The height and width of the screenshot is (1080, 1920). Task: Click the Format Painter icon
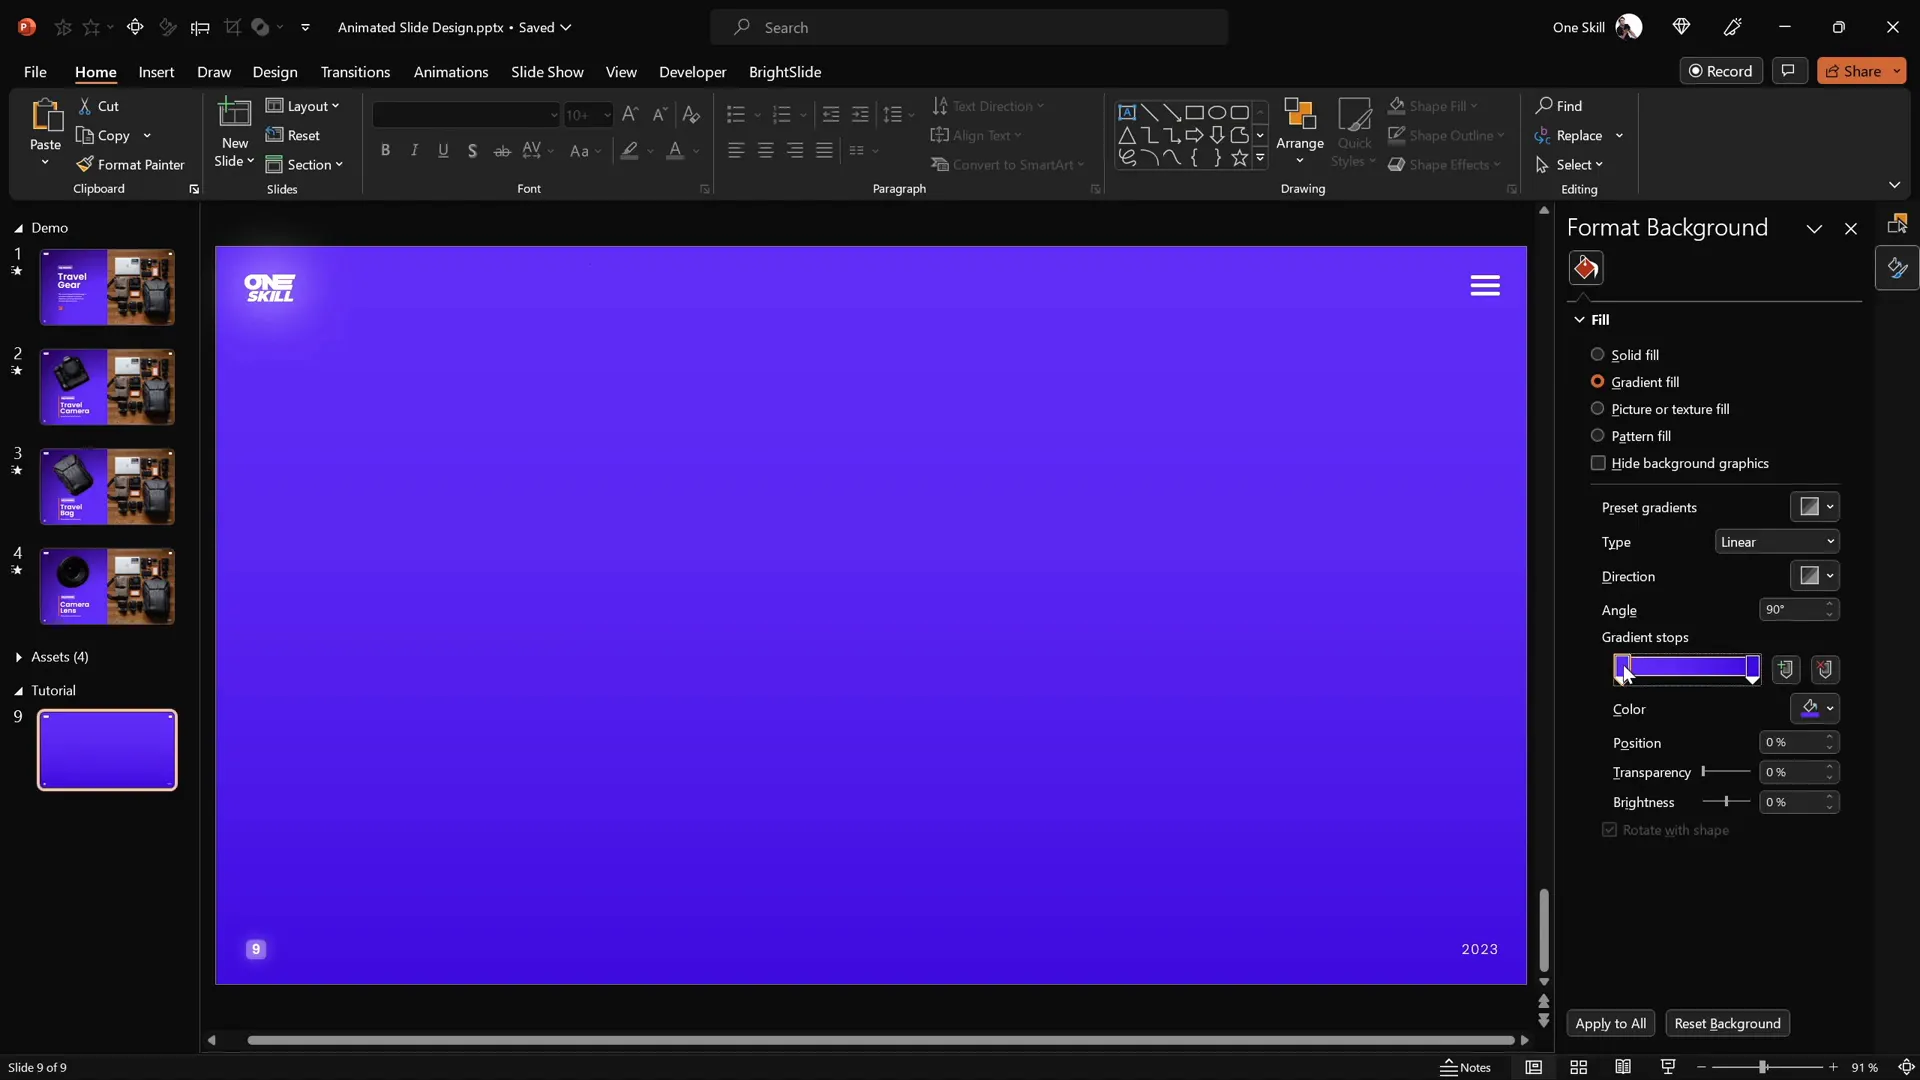tap(85, 165)
